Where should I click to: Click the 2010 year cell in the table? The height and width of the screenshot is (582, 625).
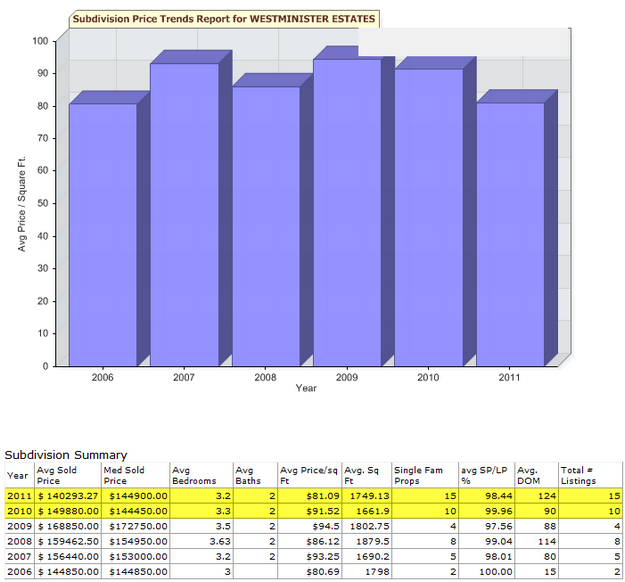(20, 511)
